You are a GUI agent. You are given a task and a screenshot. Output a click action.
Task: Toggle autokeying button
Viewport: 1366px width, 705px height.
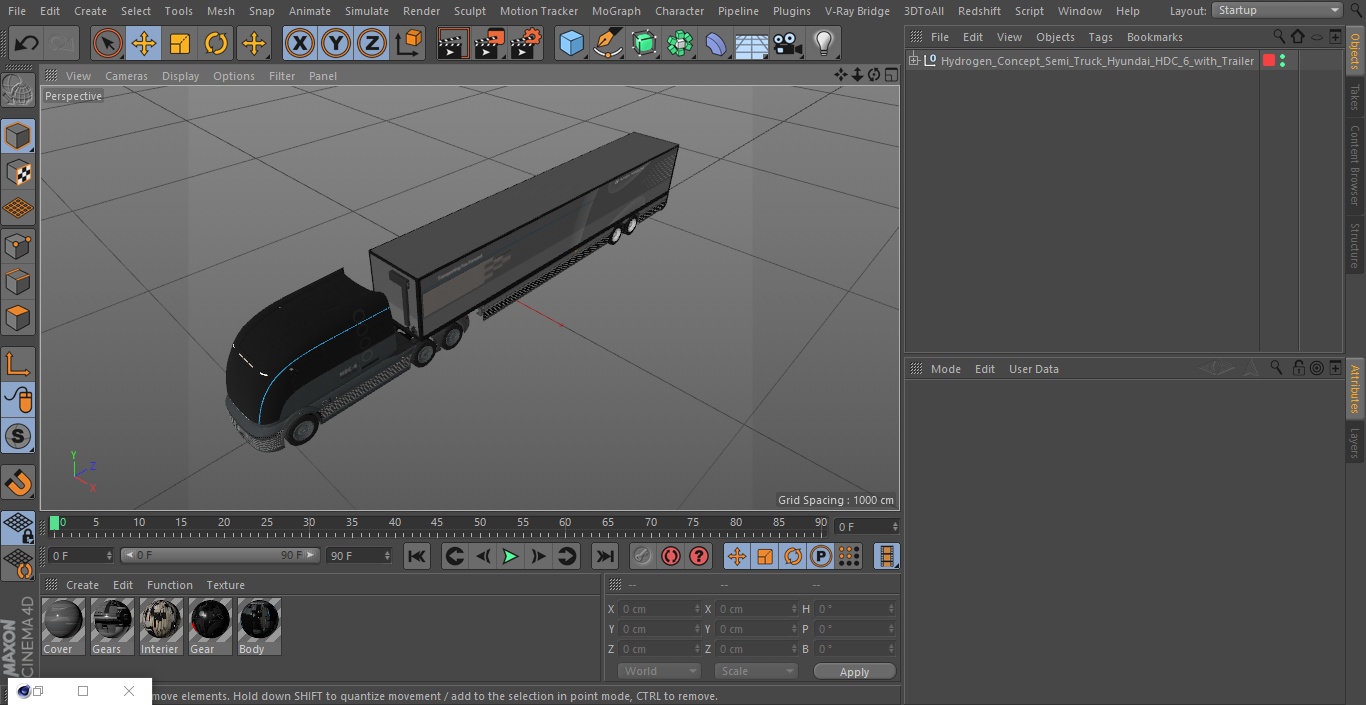point(671,556)
